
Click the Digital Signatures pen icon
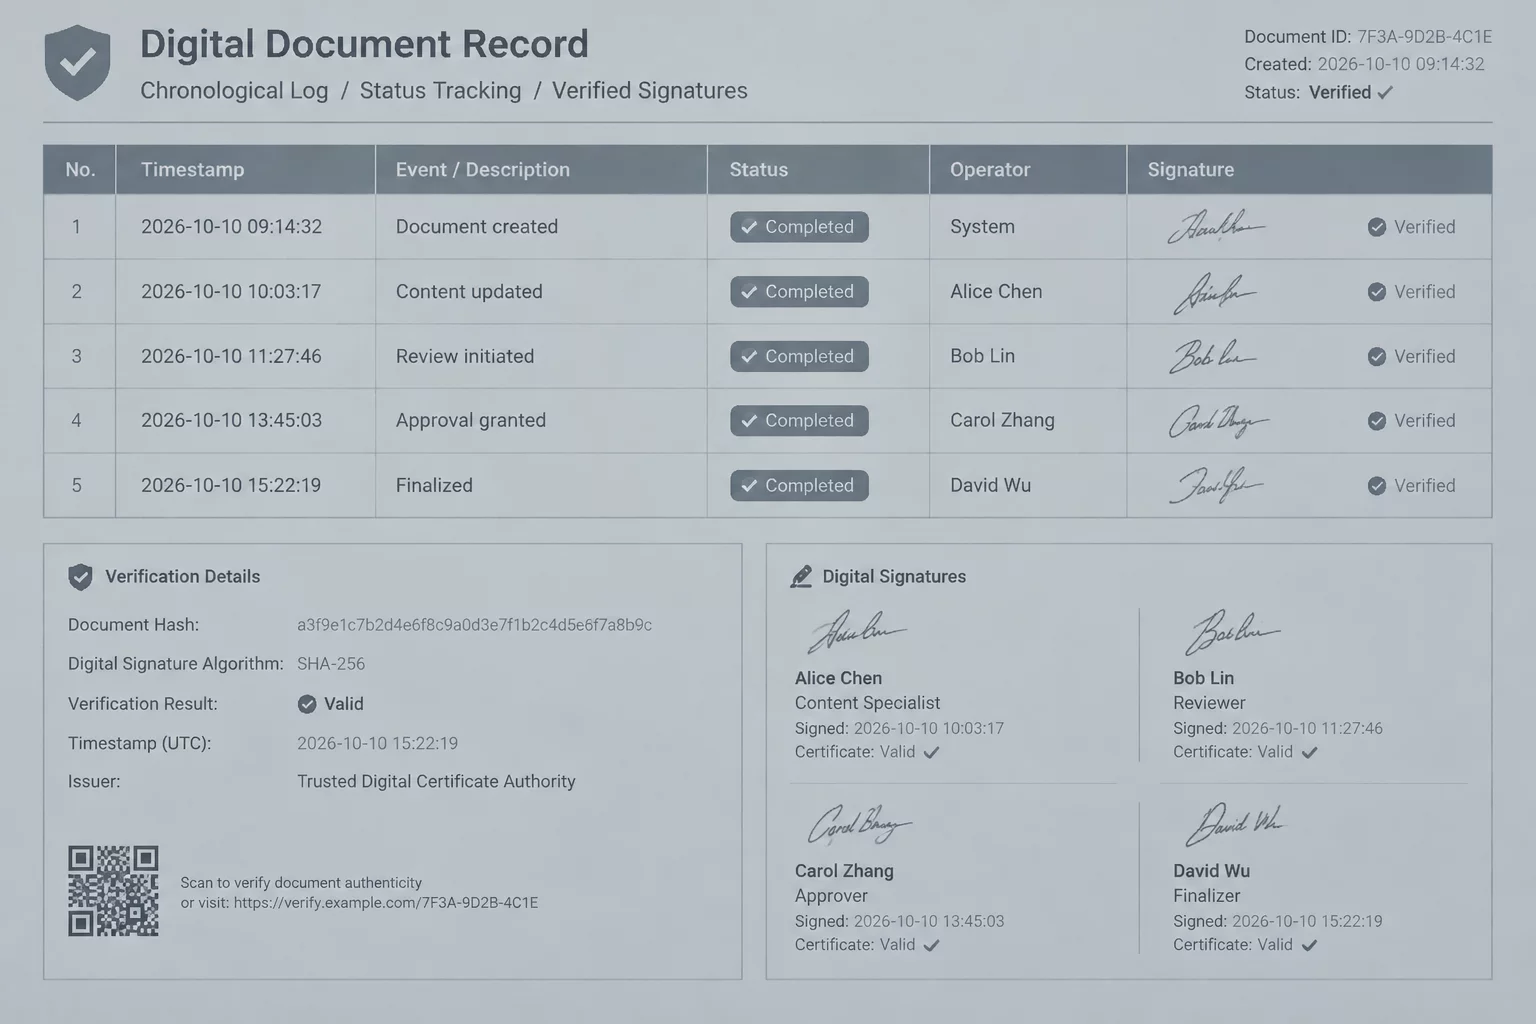[801, 577]
